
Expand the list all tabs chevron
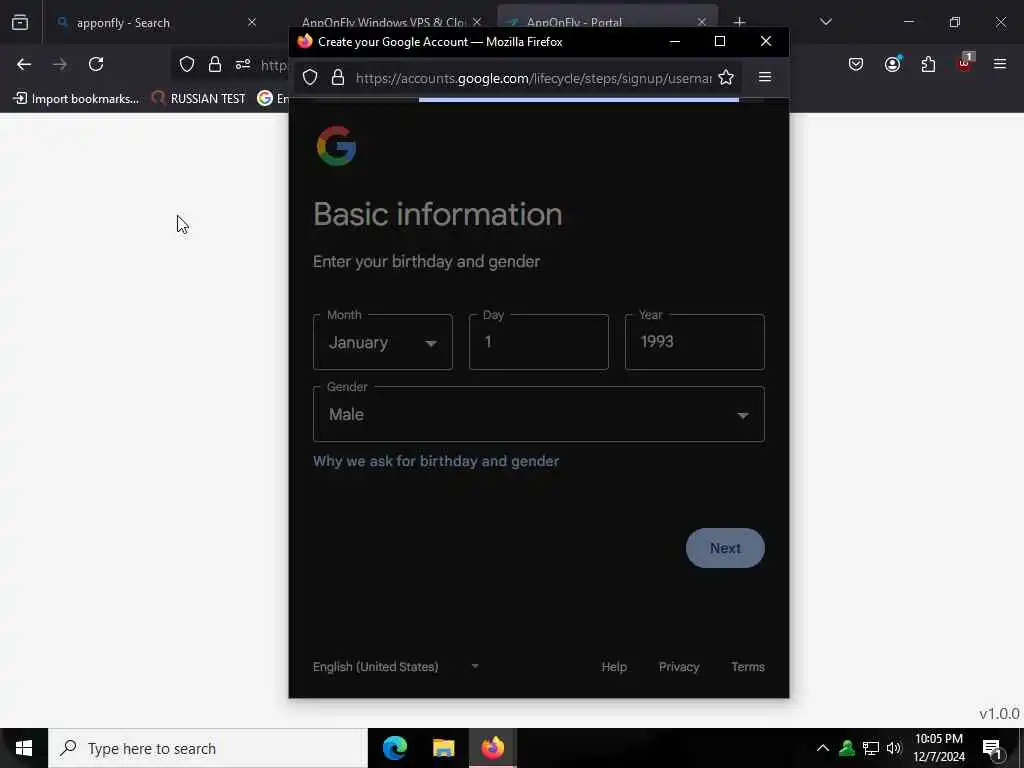click(x=825, y=22)
